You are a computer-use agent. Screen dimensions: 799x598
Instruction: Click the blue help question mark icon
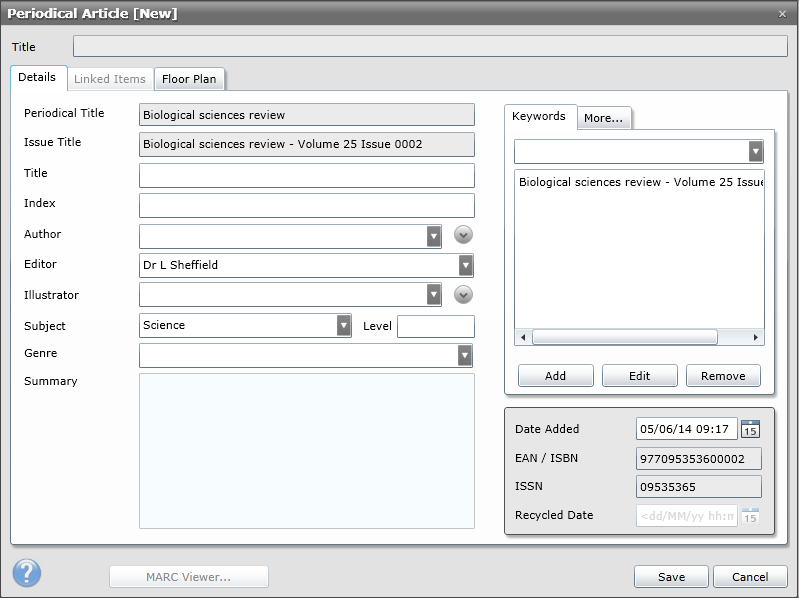pos(27,573)
